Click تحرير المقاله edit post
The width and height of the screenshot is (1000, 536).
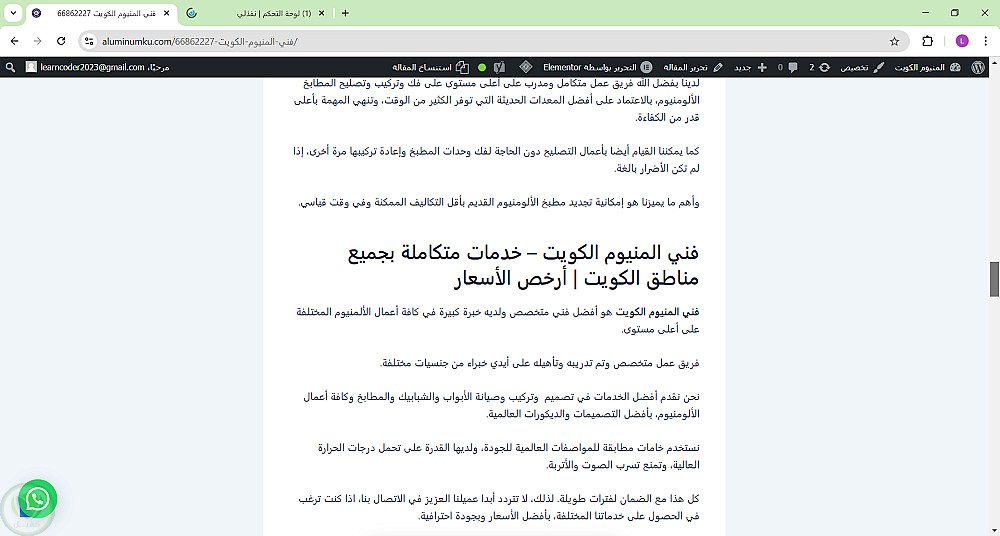pyautogui.click(x=693, y=67)
